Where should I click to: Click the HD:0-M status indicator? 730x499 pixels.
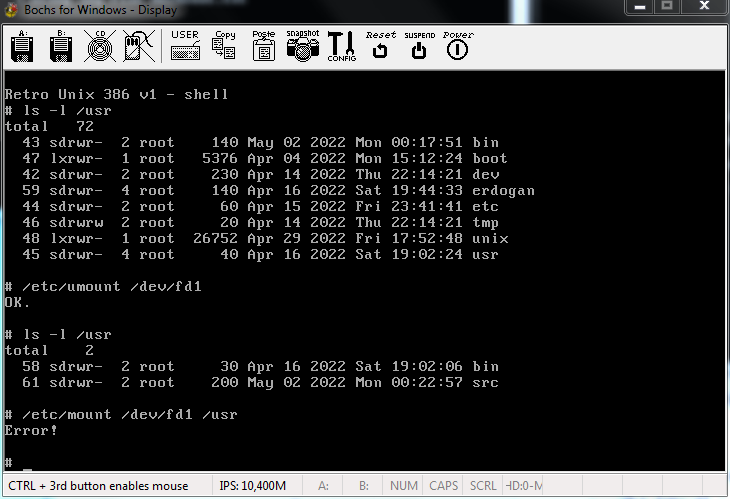click(x=524, y=486)
